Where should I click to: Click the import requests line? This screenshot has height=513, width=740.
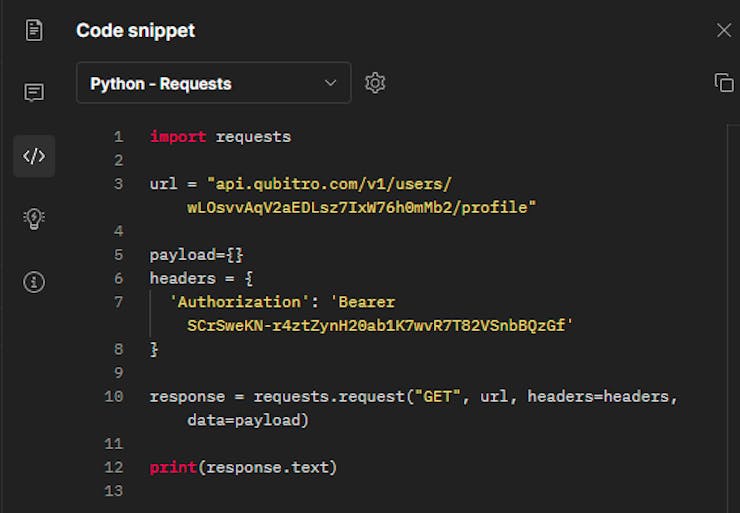coord(220,137)
